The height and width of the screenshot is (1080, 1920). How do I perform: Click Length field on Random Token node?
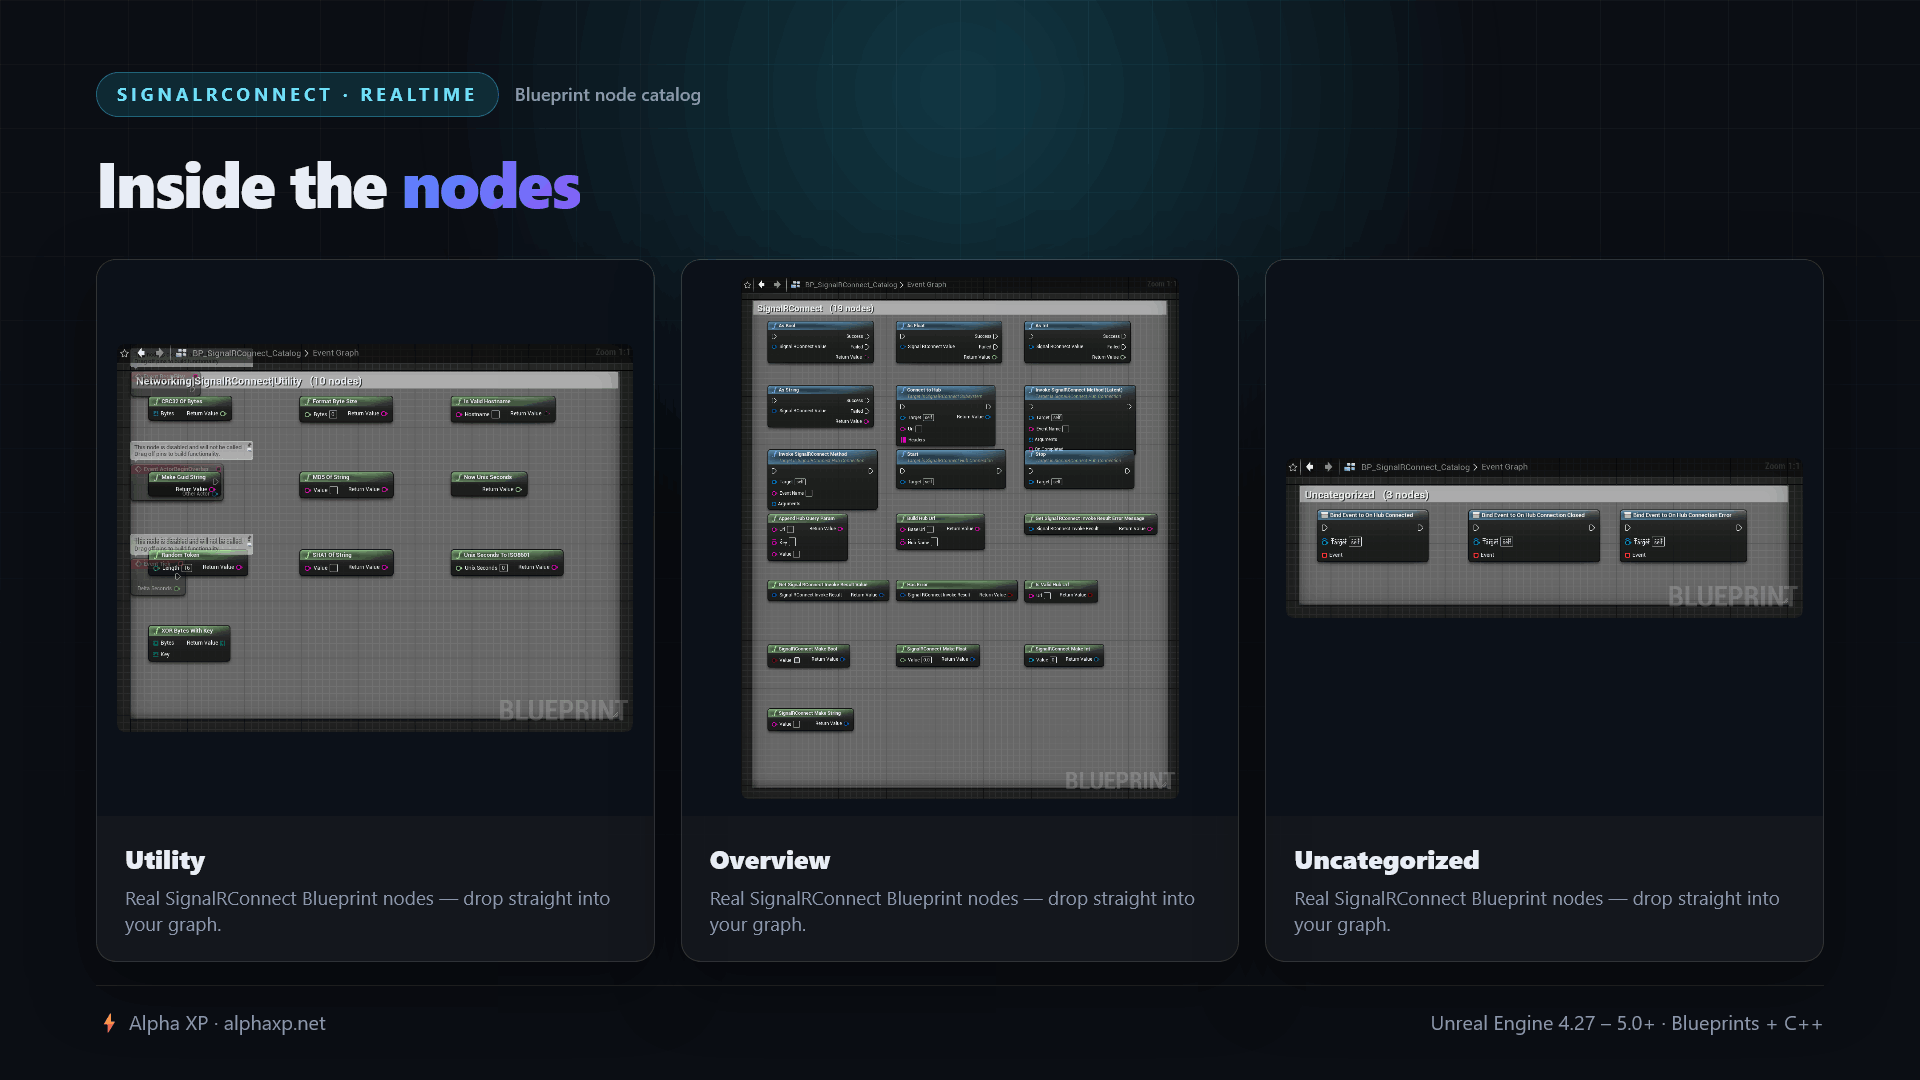(x=186, y=568)
